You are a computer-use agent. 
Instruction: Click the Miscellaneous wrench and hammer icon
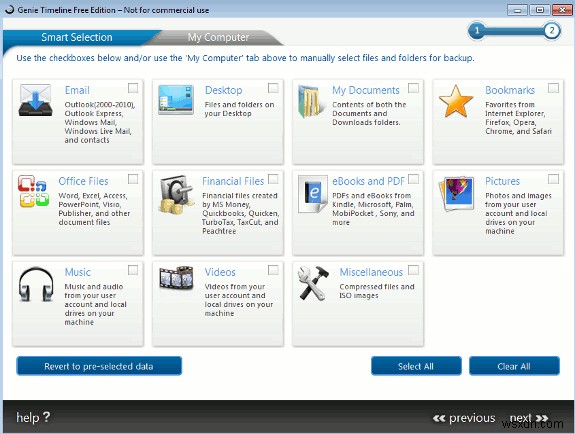click(314, 283)
